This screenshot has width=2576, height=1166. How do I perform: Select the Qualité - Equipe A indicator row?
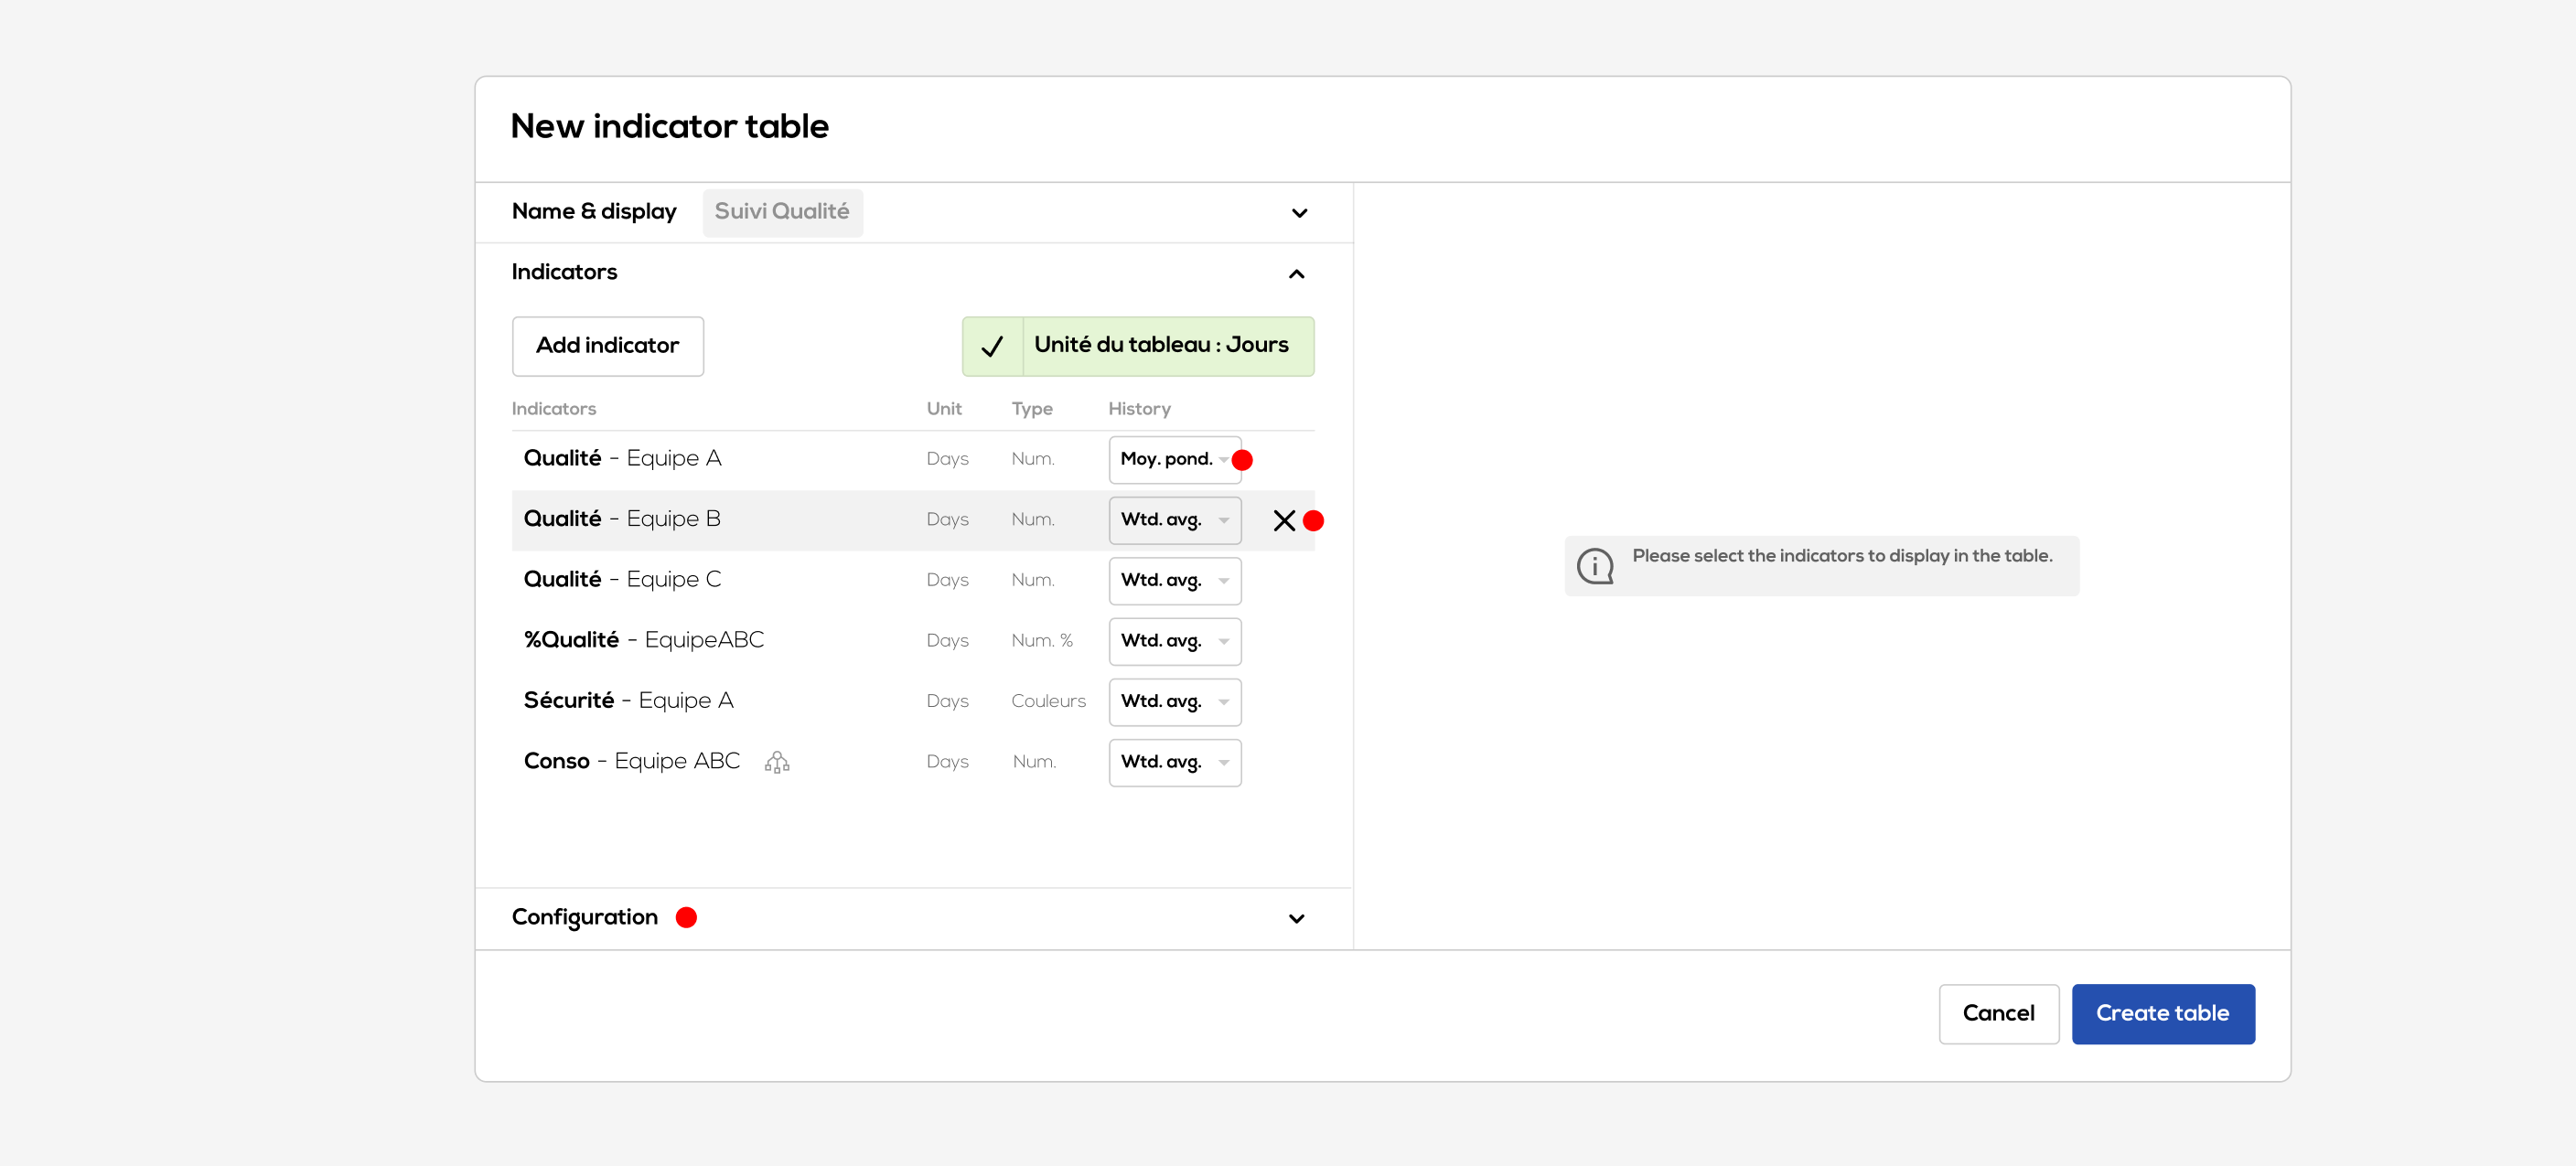700,459
